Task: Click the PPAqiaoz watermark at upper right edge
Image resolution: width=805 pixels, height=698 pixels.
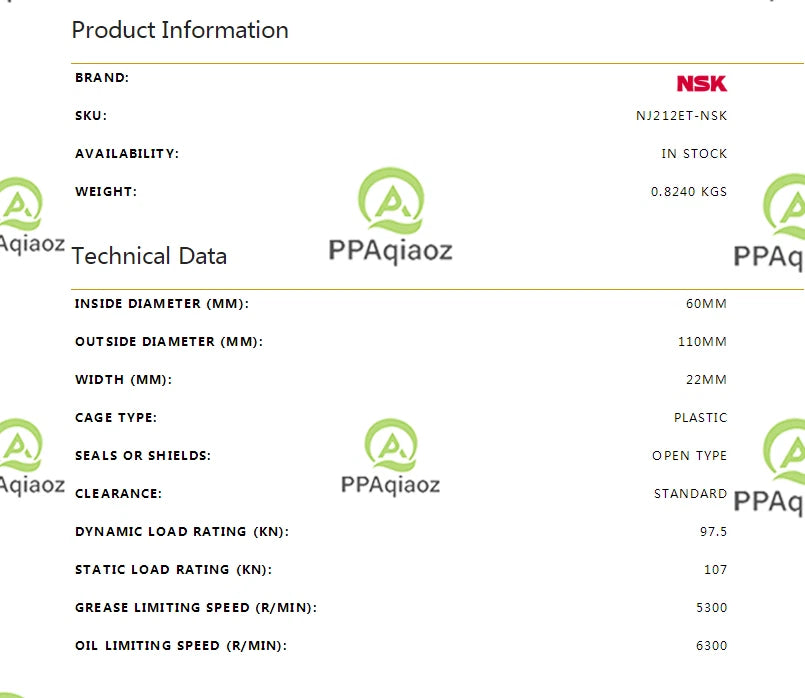Action: 769,222
